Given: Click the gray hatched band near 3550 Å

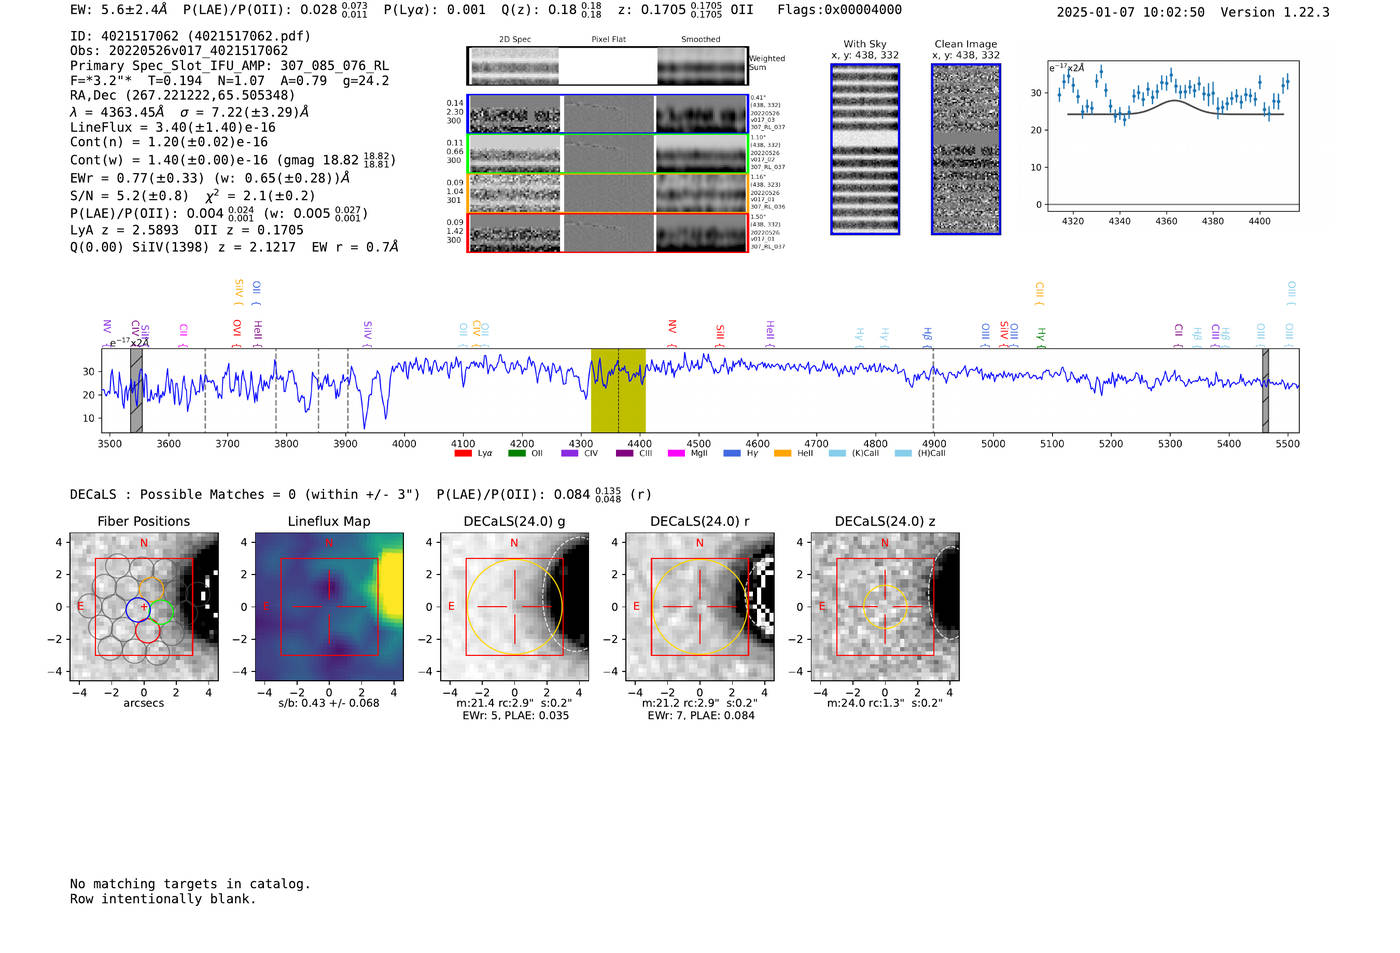Looking at the screenshot, I should [x=136, y=390].
